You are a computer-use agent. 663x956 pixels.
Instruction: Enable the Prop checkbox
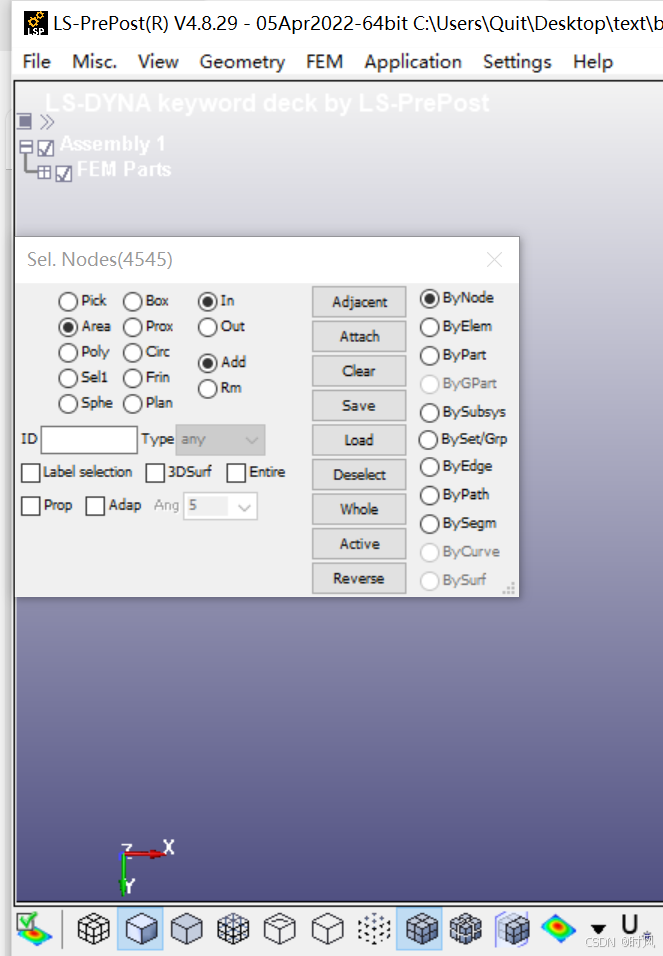pos(30,506)
